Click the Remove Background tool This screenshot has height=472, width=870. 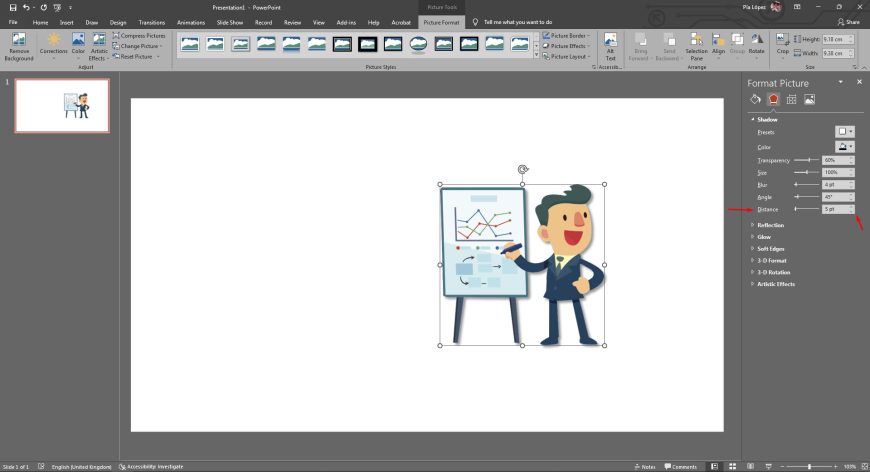pyautogui.click(x=19, y=47)
